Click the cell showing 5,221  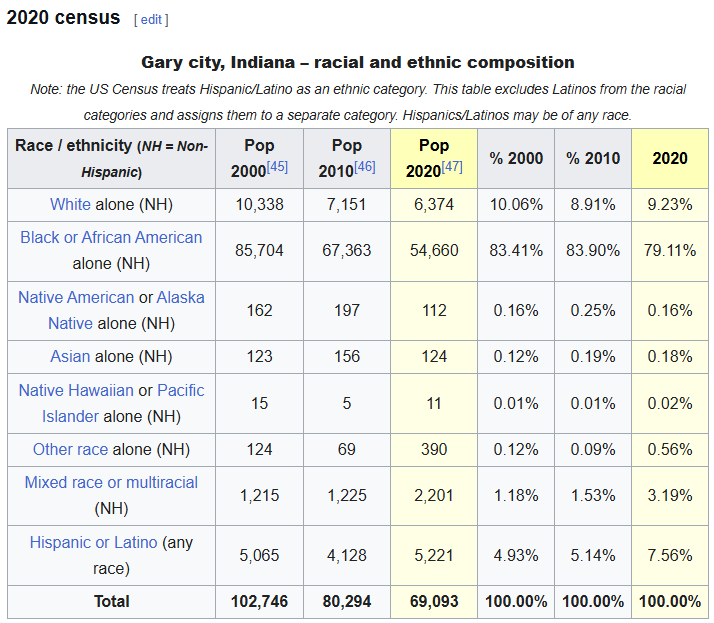click(x=434, y=556)
